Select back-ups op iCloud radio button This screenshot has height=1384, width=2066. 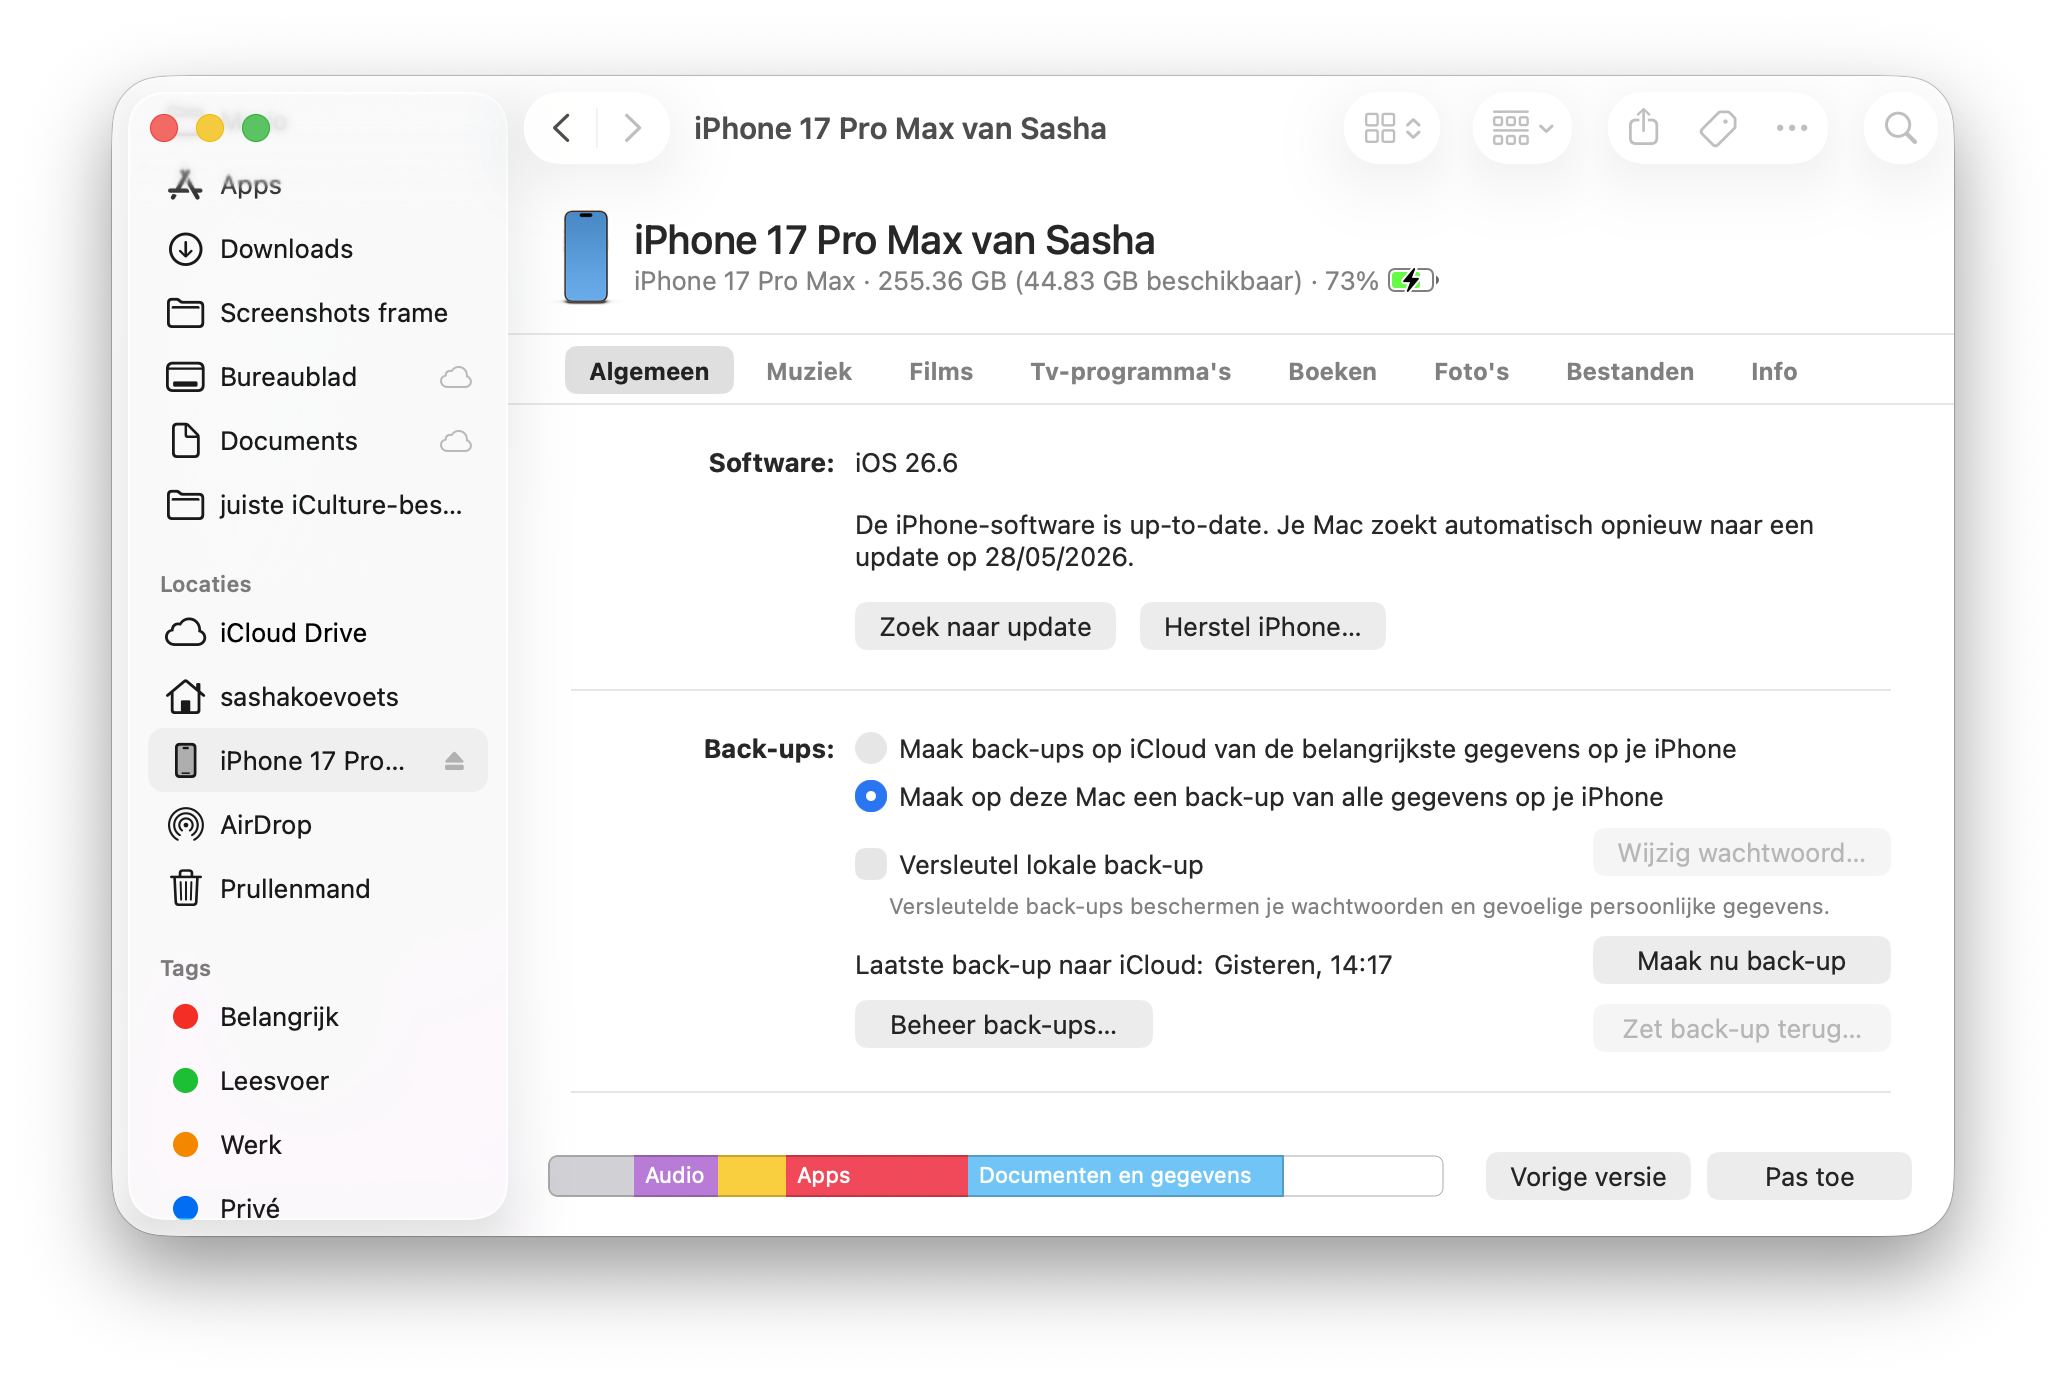click(871, 748)
